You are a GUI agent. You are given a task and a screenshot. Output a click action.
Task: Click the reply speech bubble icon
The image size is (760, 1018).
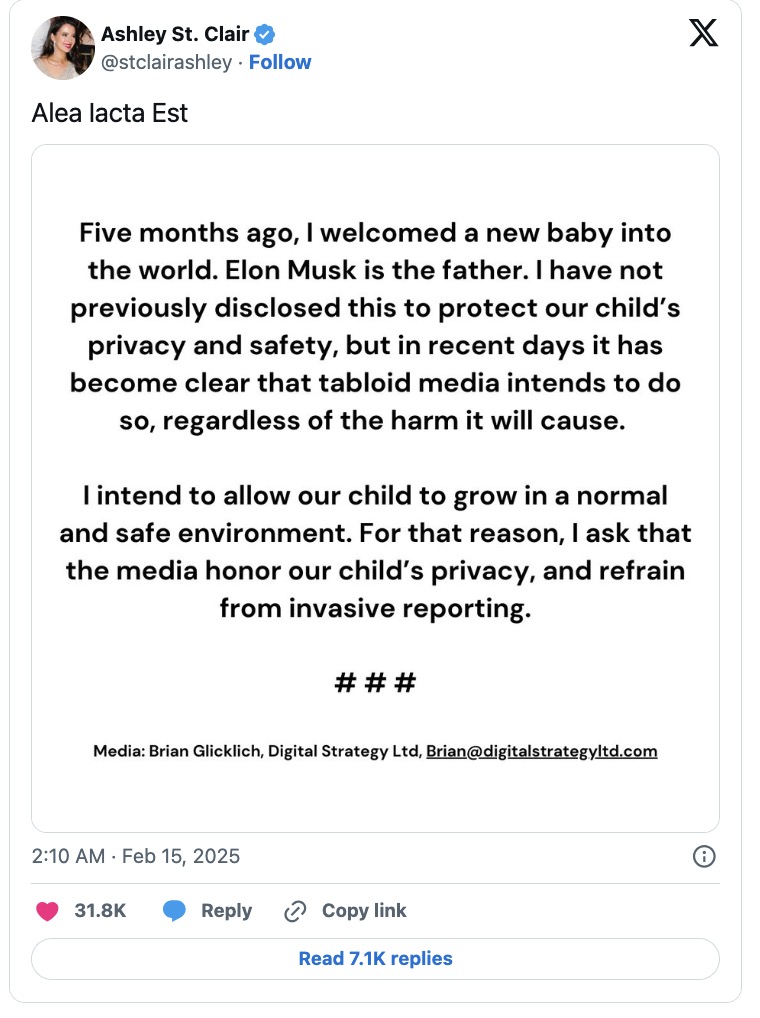pyautogui.click(x=175, y=911)
